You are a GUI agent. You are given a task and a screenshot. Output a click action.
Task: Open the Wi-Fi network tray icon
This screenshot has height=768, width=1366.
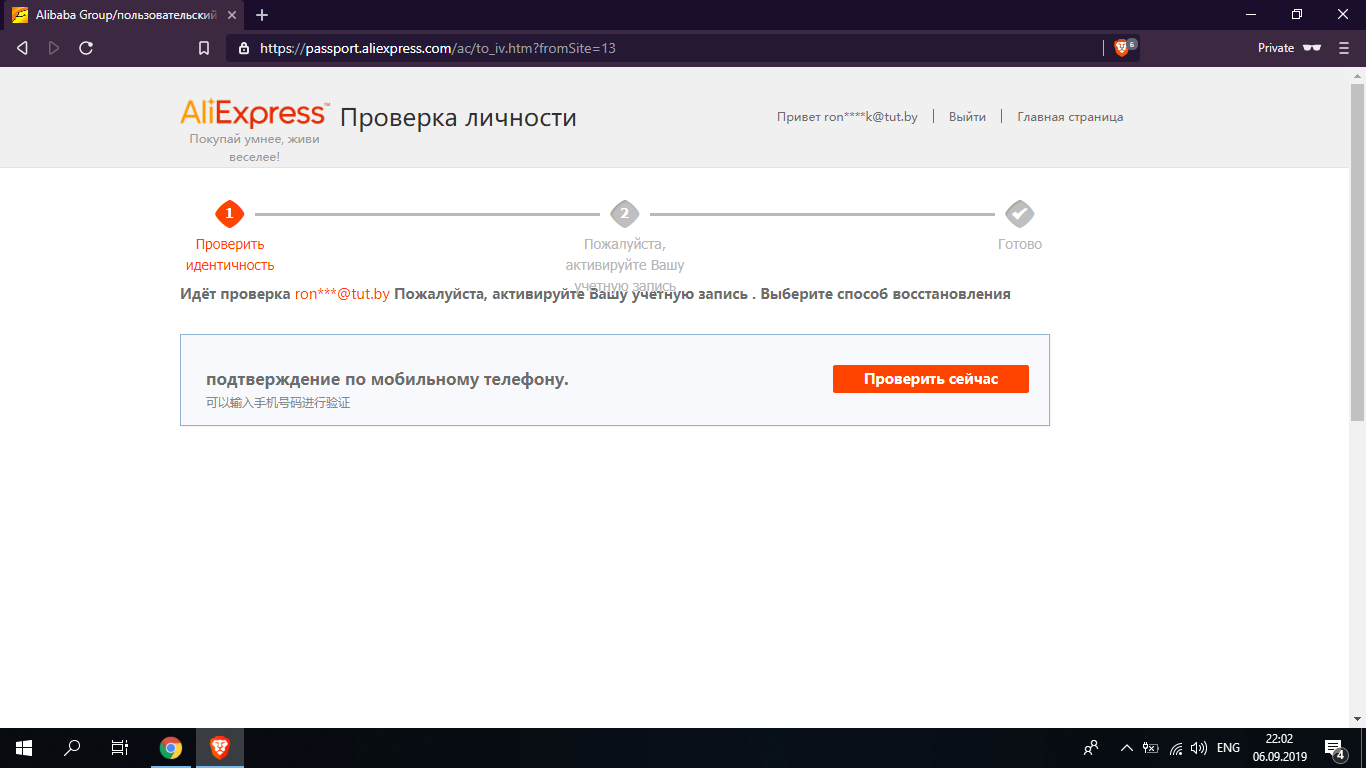[x=1176, y=748]
